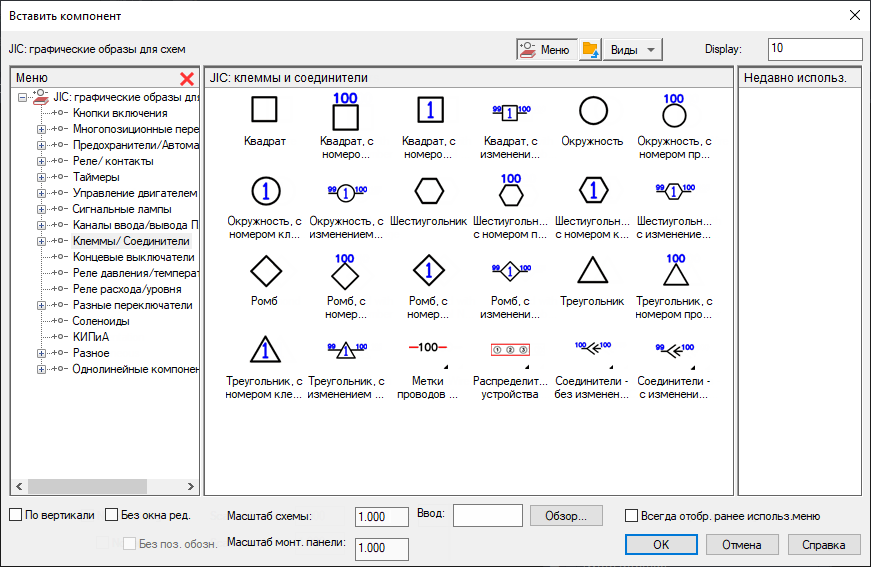Select Квадрат with number 1 inside
The height and width of the screenshot is (567, 871).
[430, 110]
